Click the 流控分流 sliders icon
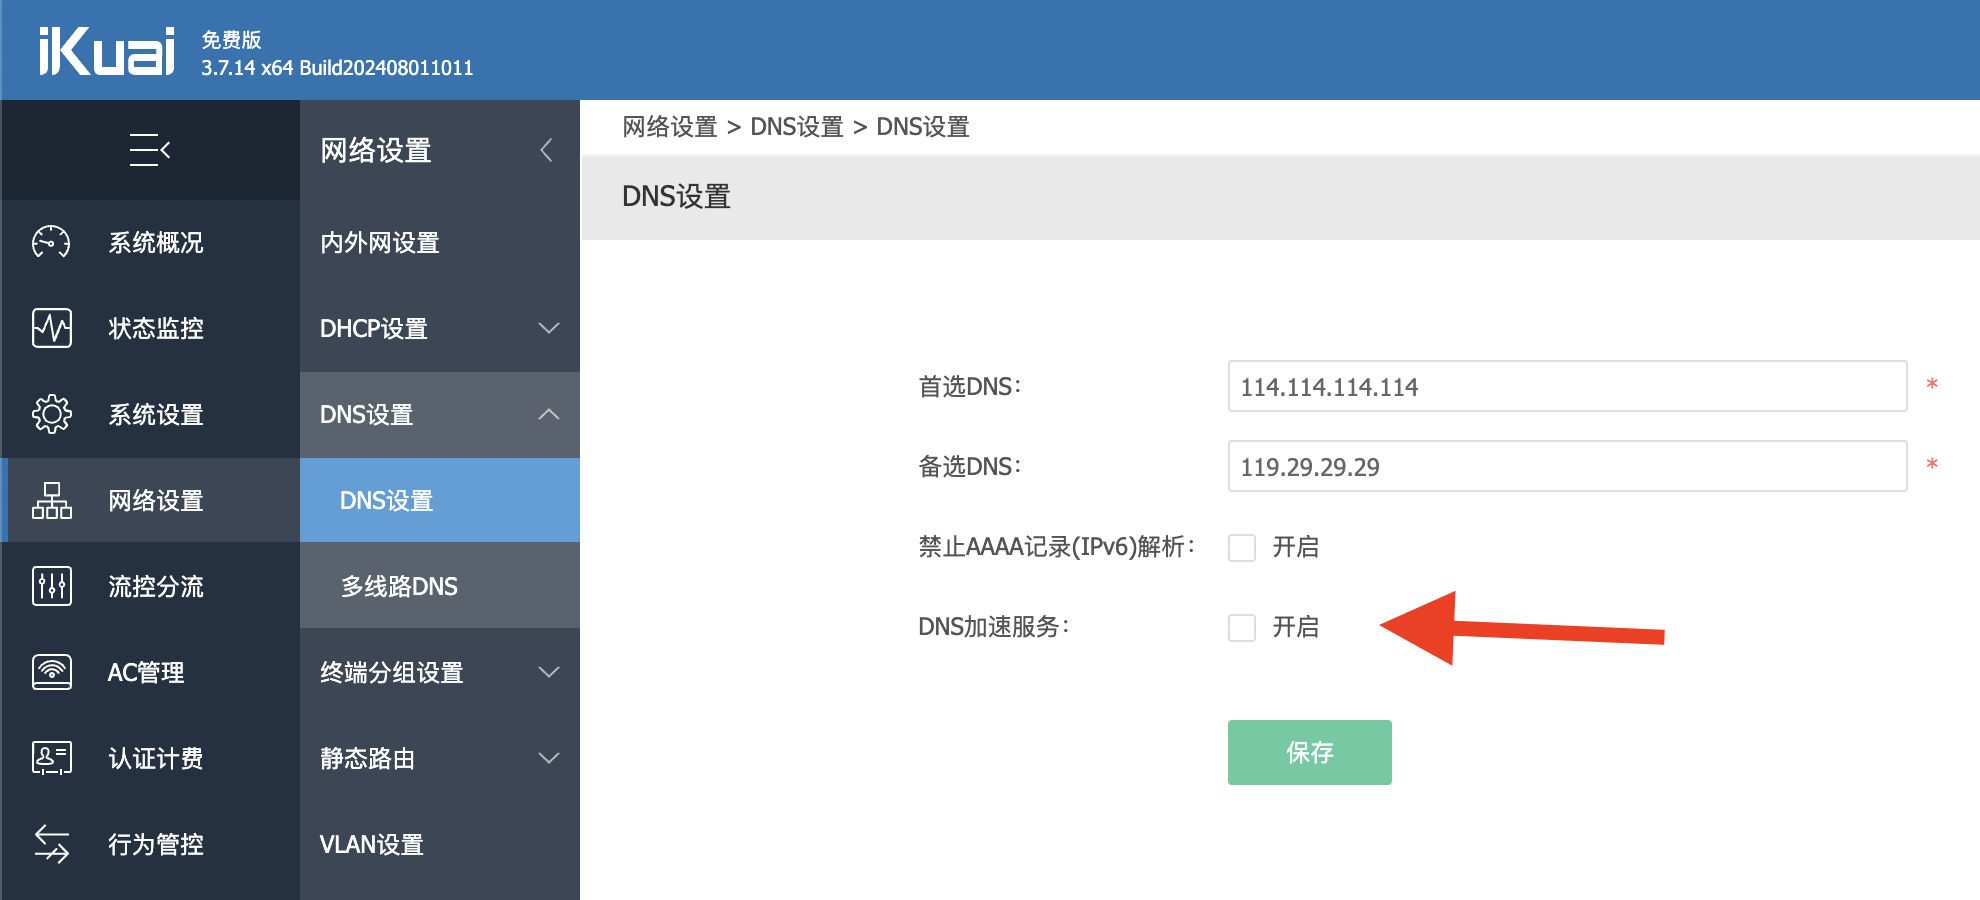 click(x=51, y=586)
